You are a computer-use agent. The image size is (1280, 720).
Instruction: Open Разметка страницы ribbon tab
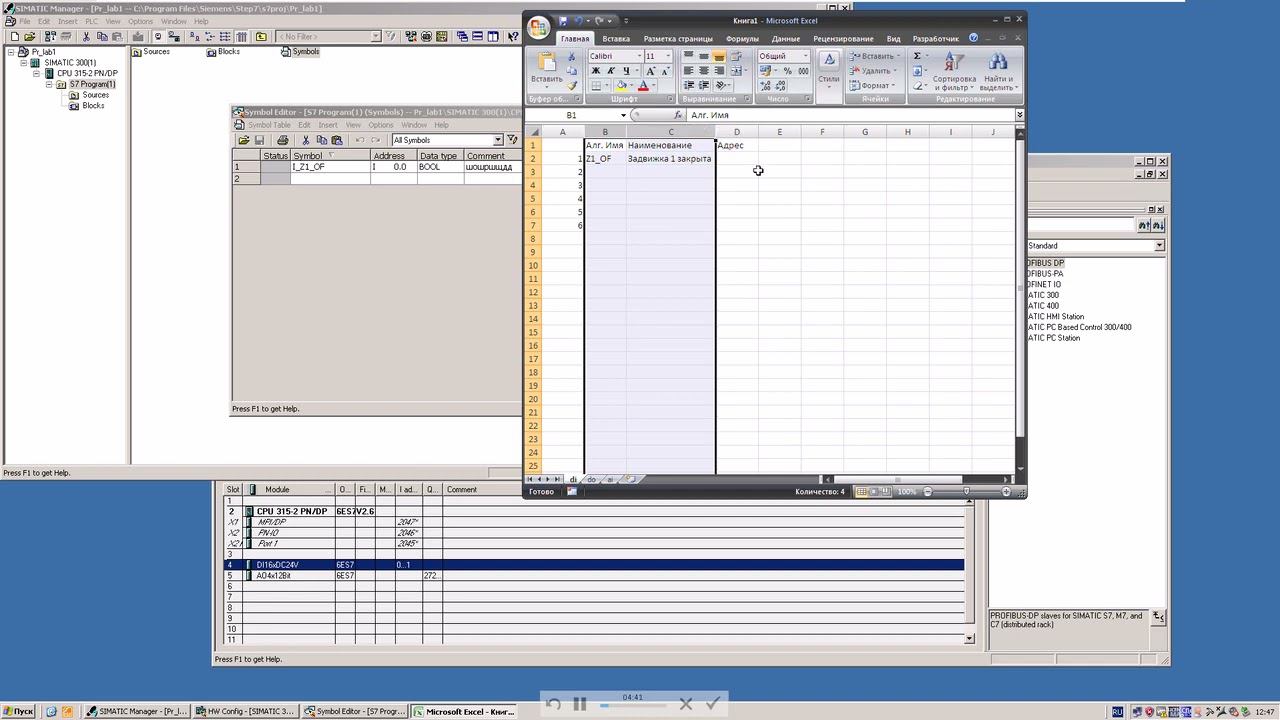[x=678, y=39]
